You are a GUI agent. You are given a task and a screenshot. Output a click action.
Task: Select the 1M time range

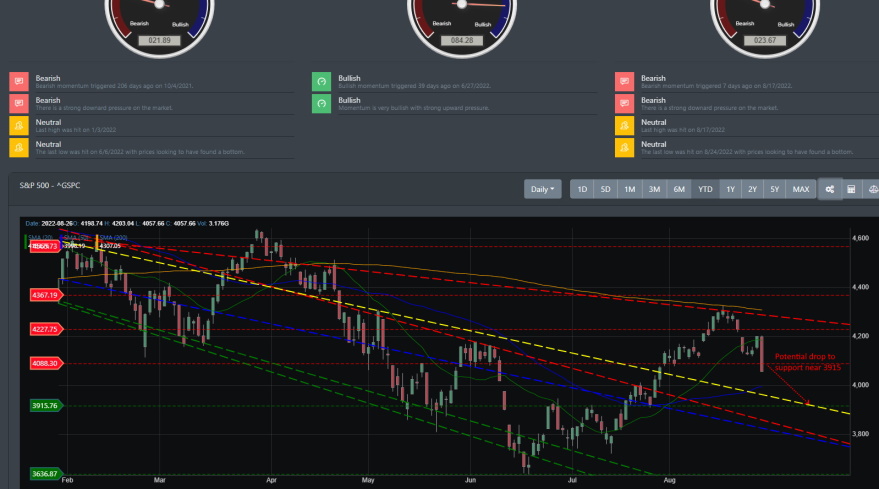click(x=630, y=189)
